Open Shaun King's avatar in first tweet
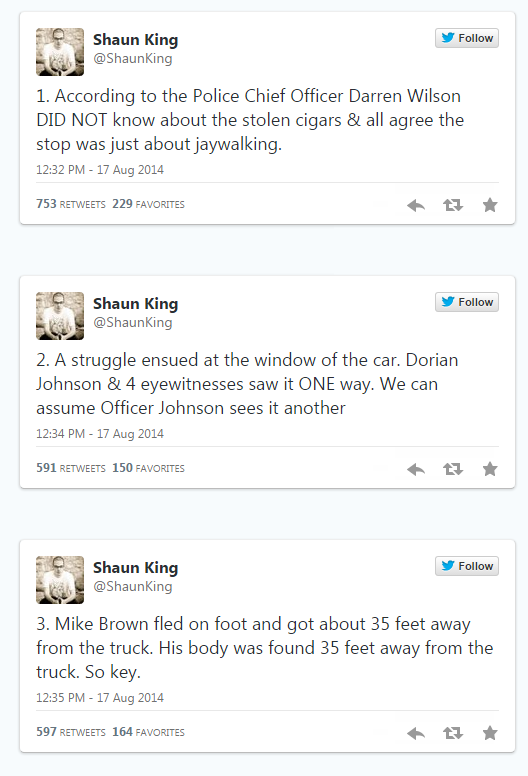Screen dimensions: 528x776 point(60,52)
